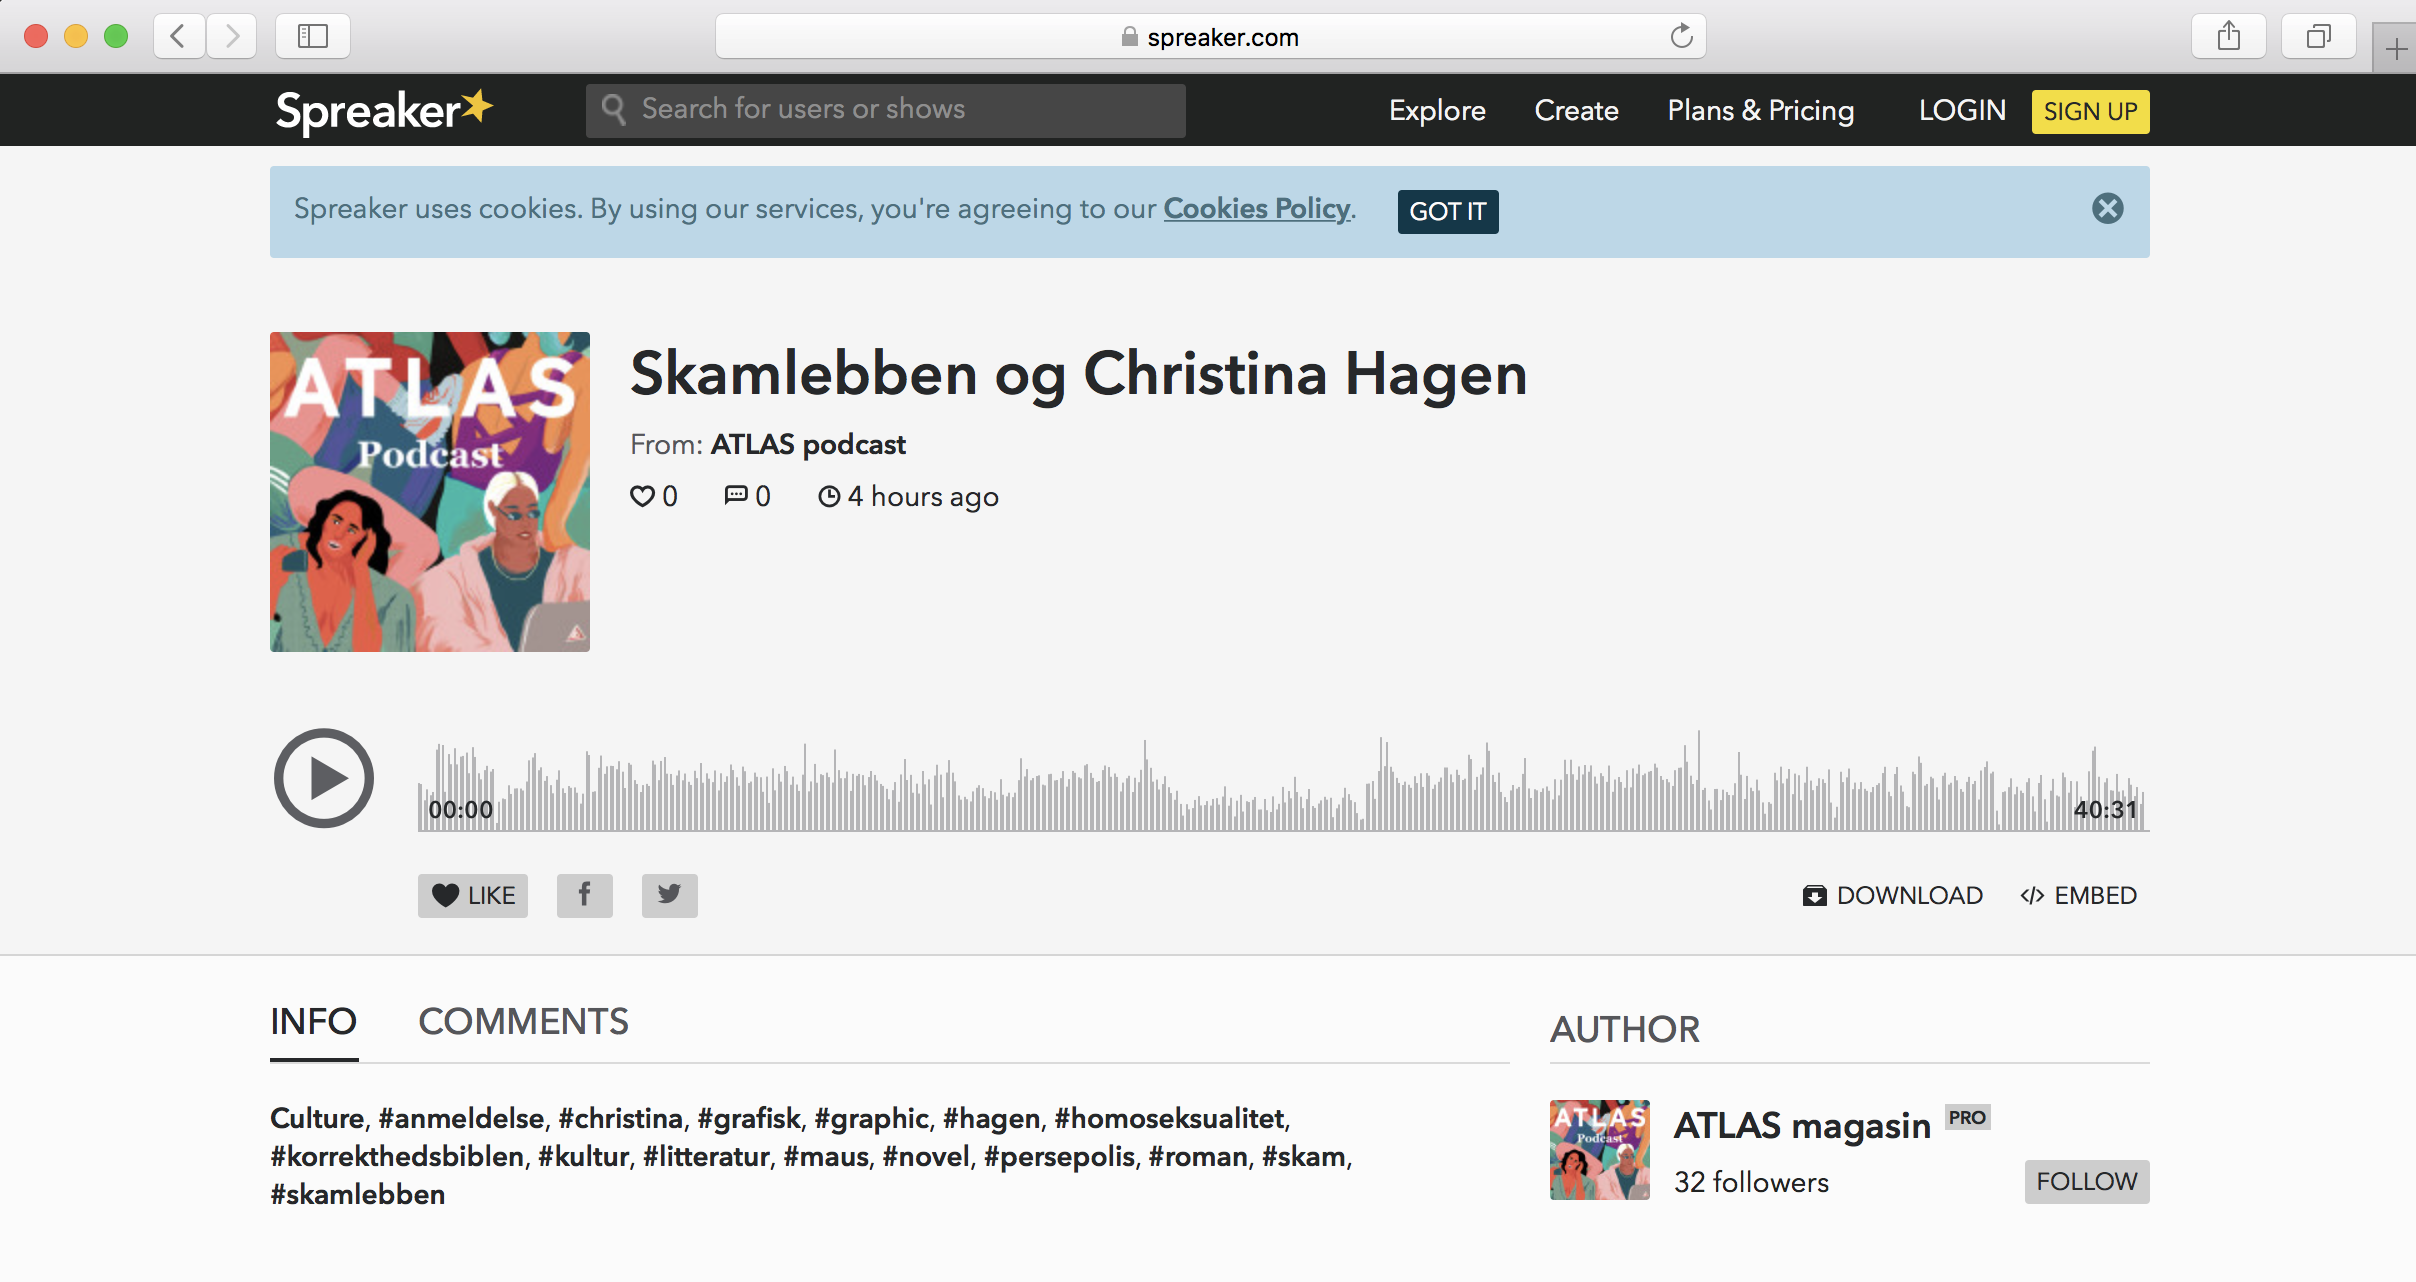Open the Explore menu
The image size is (2416, 1282).
[1437, 110]
